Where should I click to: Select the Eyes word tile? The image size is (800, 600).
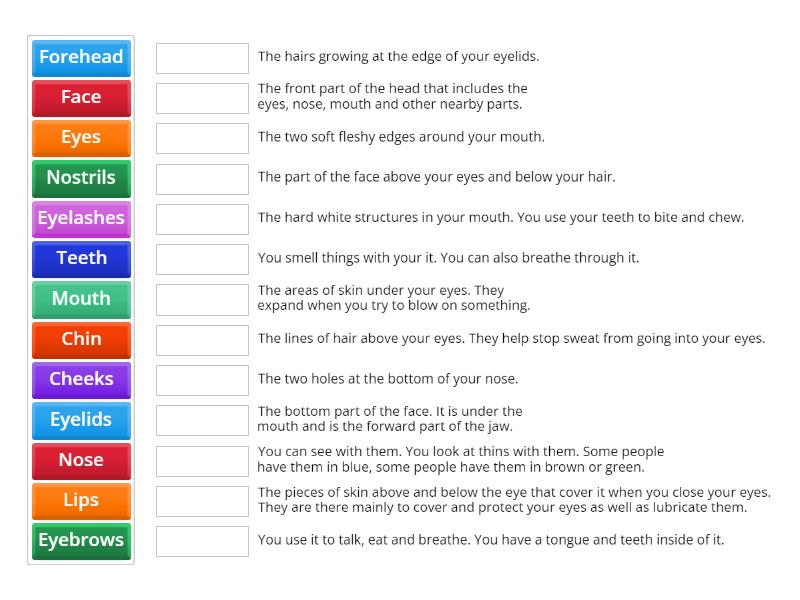click(80, 138)
